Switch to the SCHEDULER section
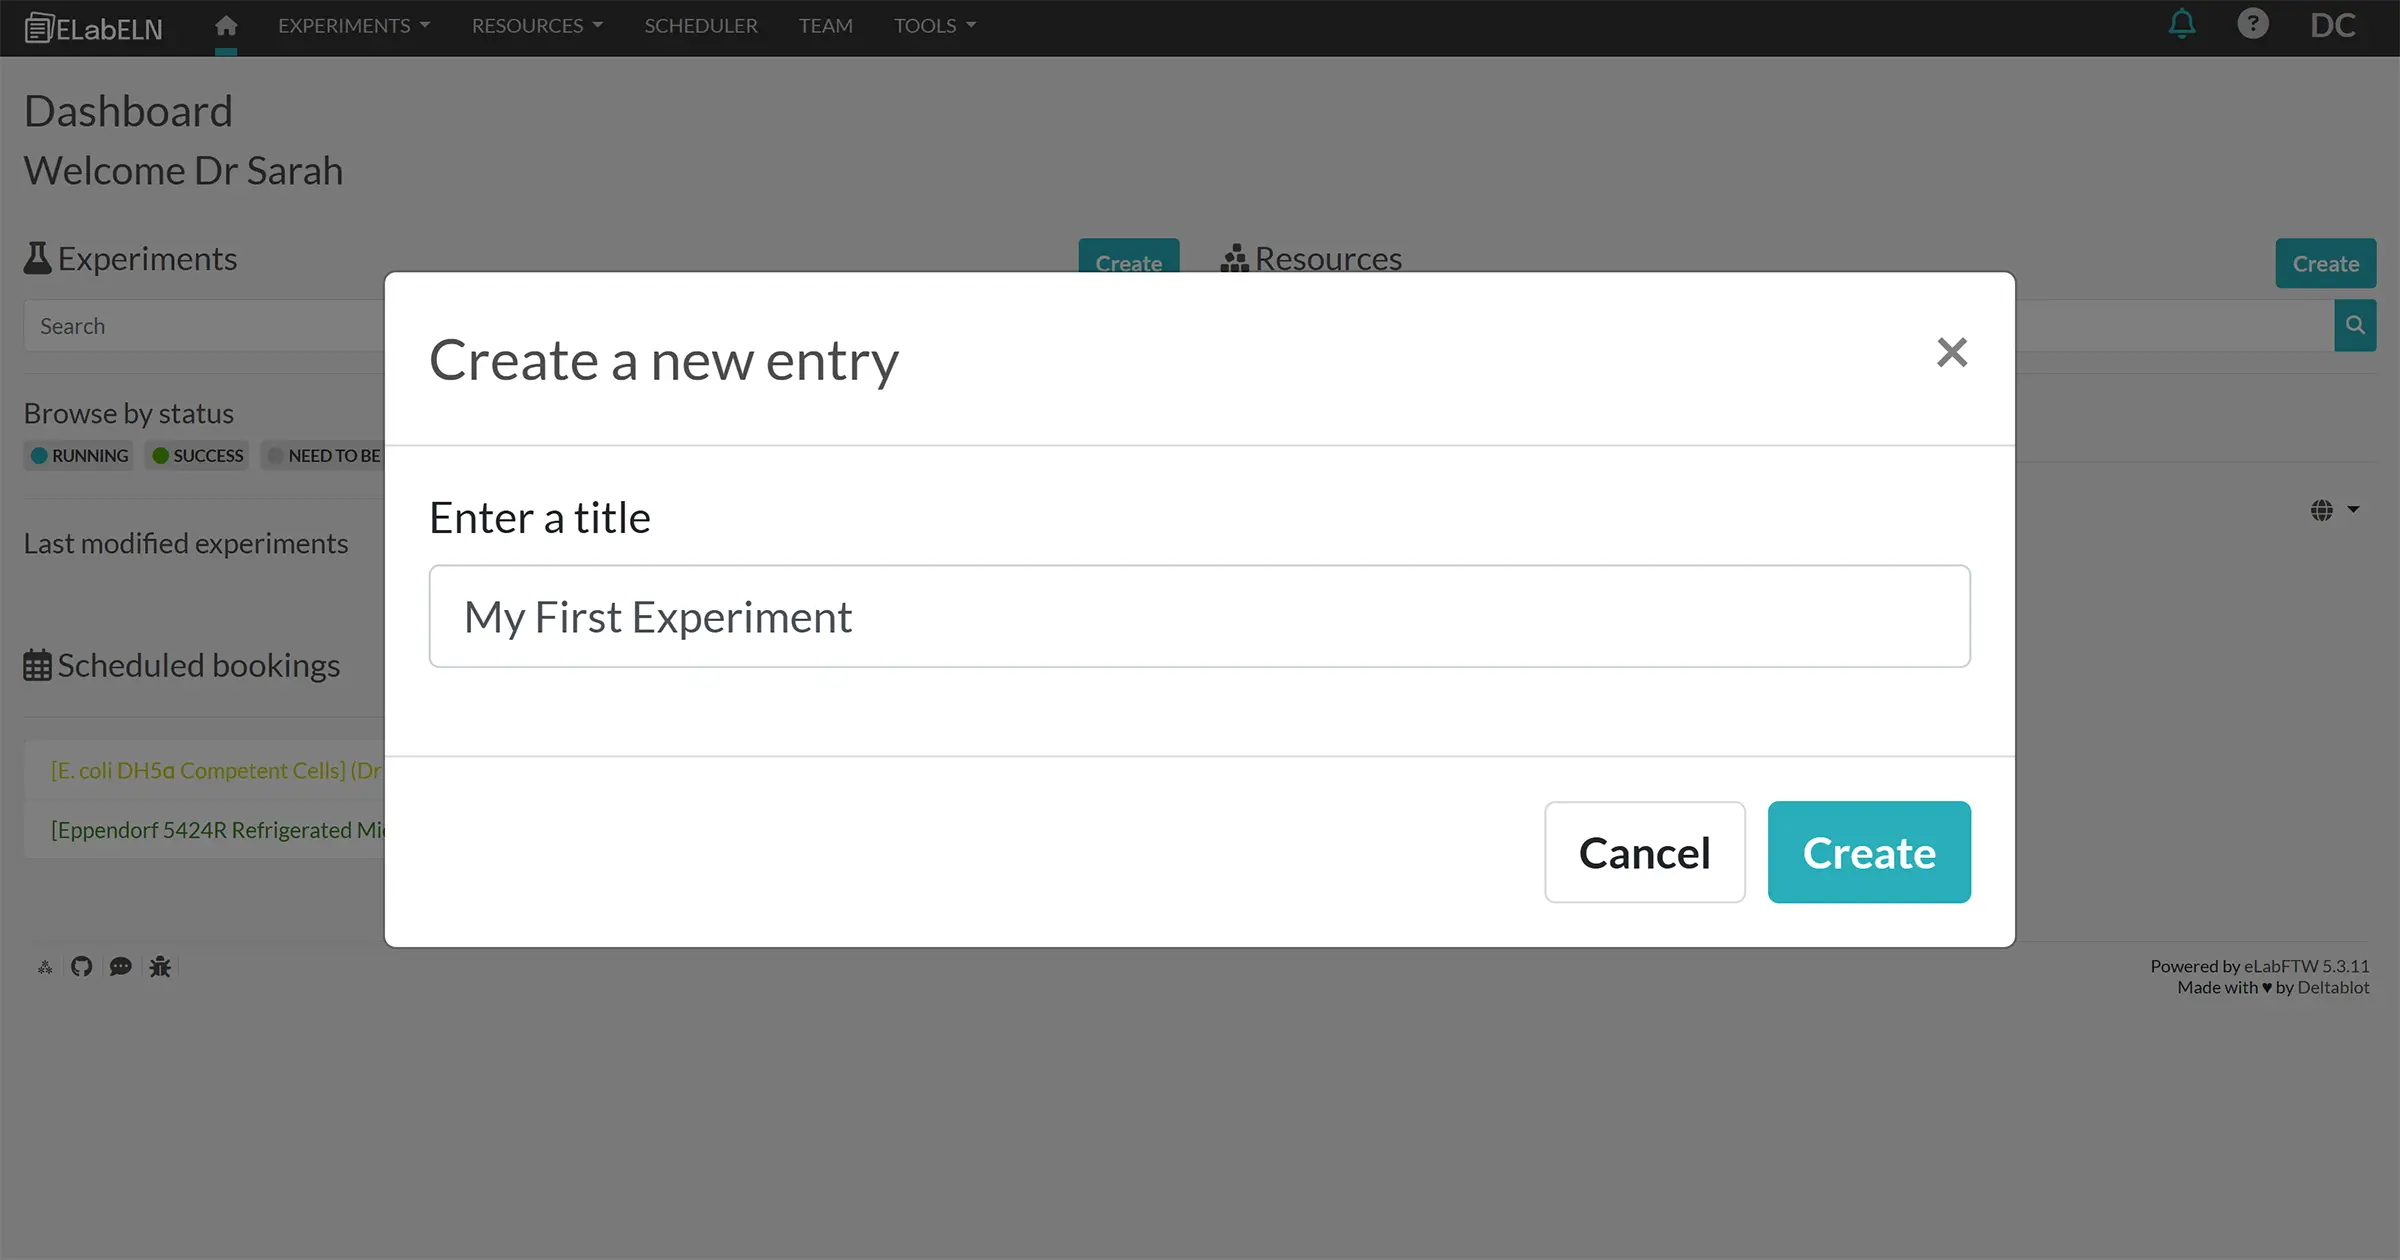This screenshot has height=1260, width=2400. point(700,25)
